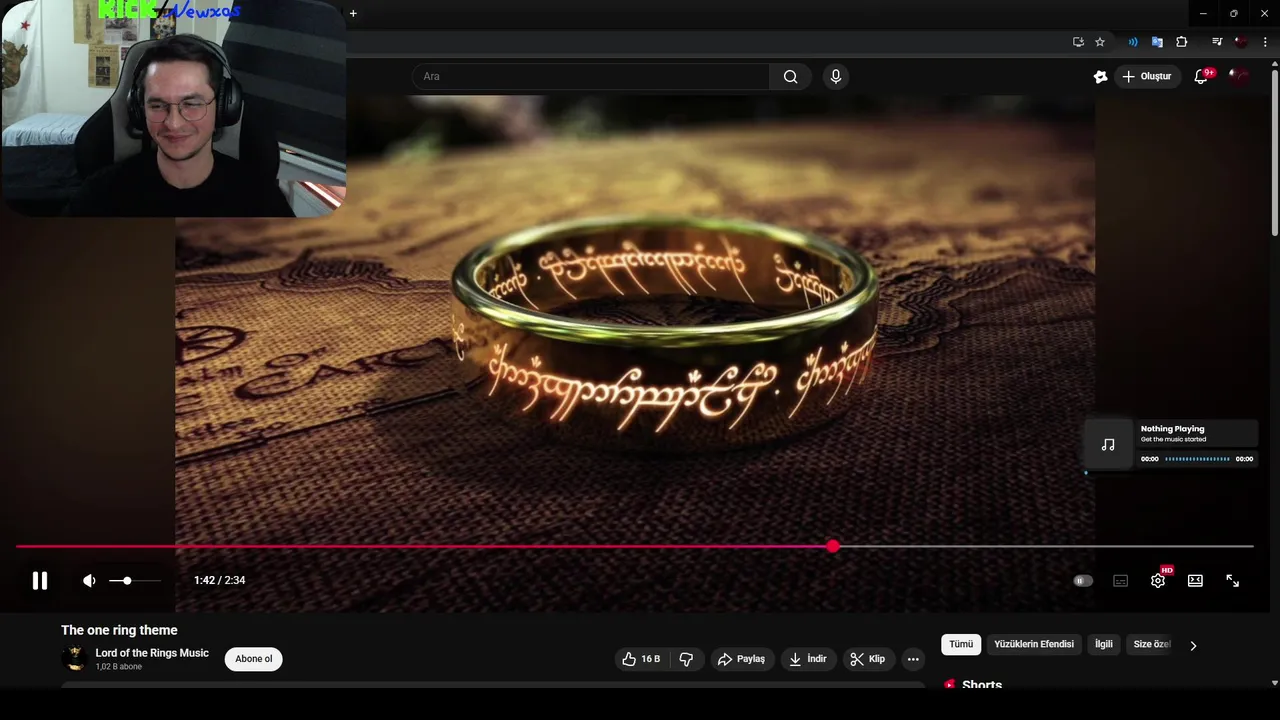The width and height of the screenshot is (1280, 720).
Task: Open the browser profile avatar
Action: click(x=1241, y=42)
